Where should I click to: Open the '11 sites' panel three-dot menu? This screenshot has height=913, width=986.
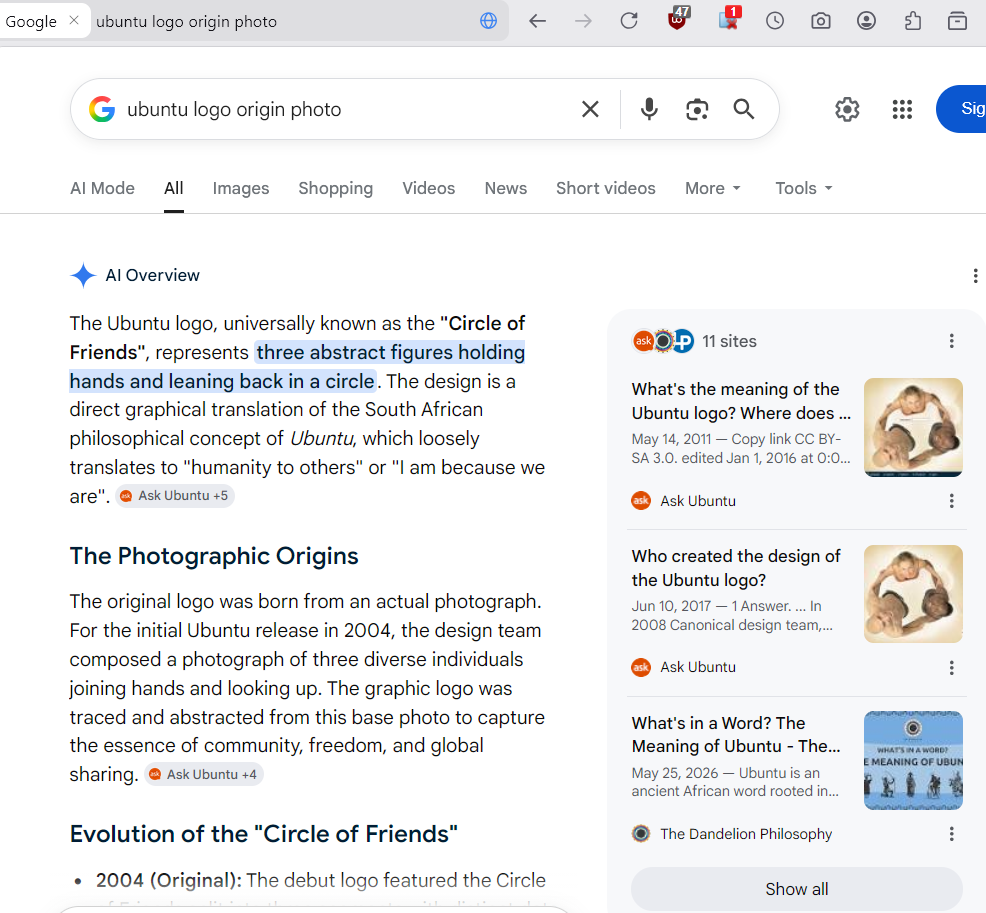pyautogui.click(x=951, y=341)
